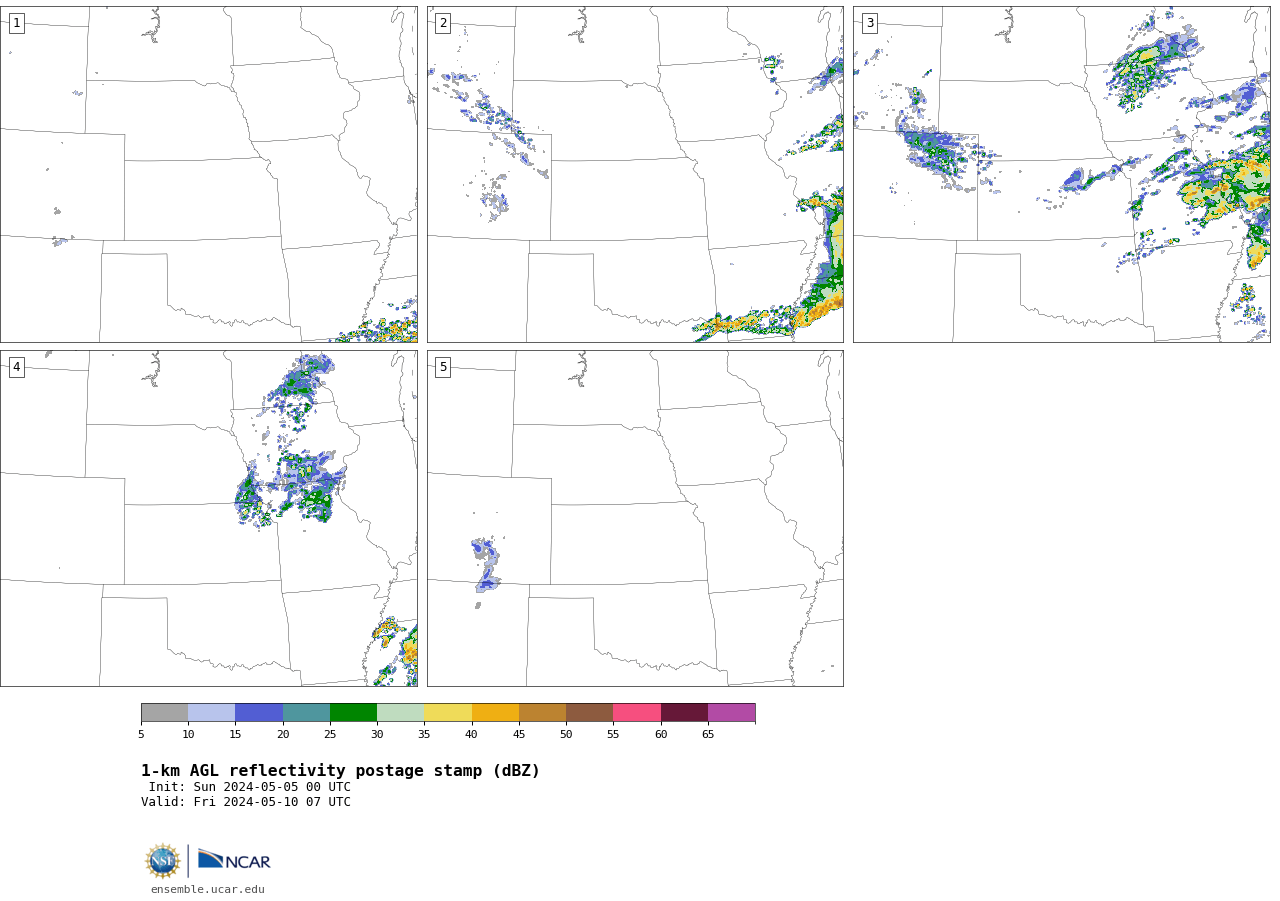
Task: Click the ensemble.ucar.edu text
Action: click(x=208, y=890)
